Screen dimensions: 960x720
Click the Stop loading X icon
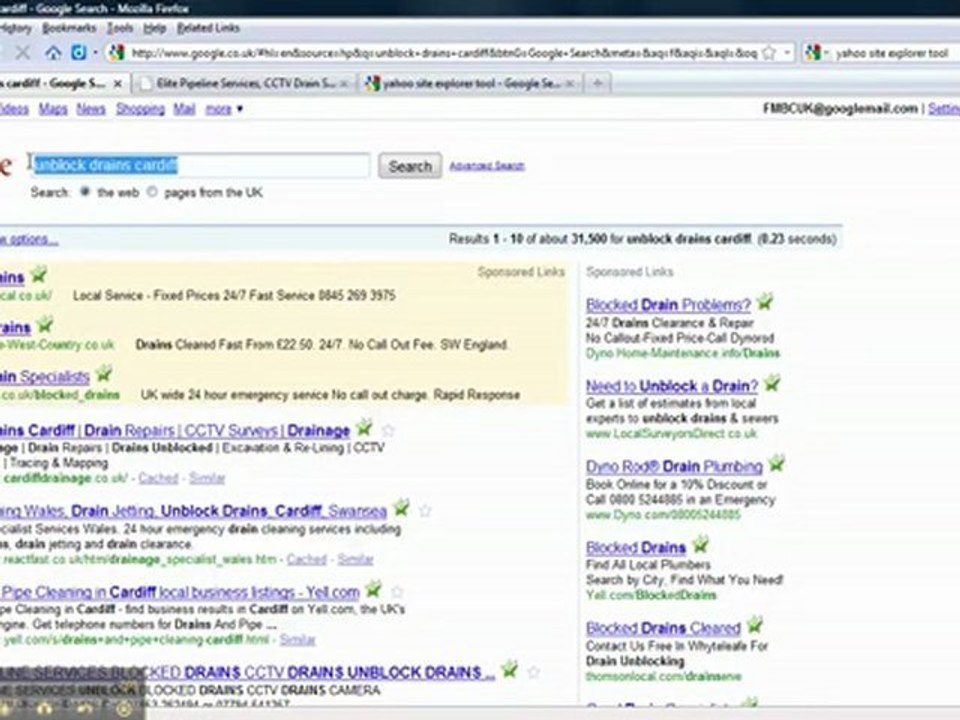[23, 53]
